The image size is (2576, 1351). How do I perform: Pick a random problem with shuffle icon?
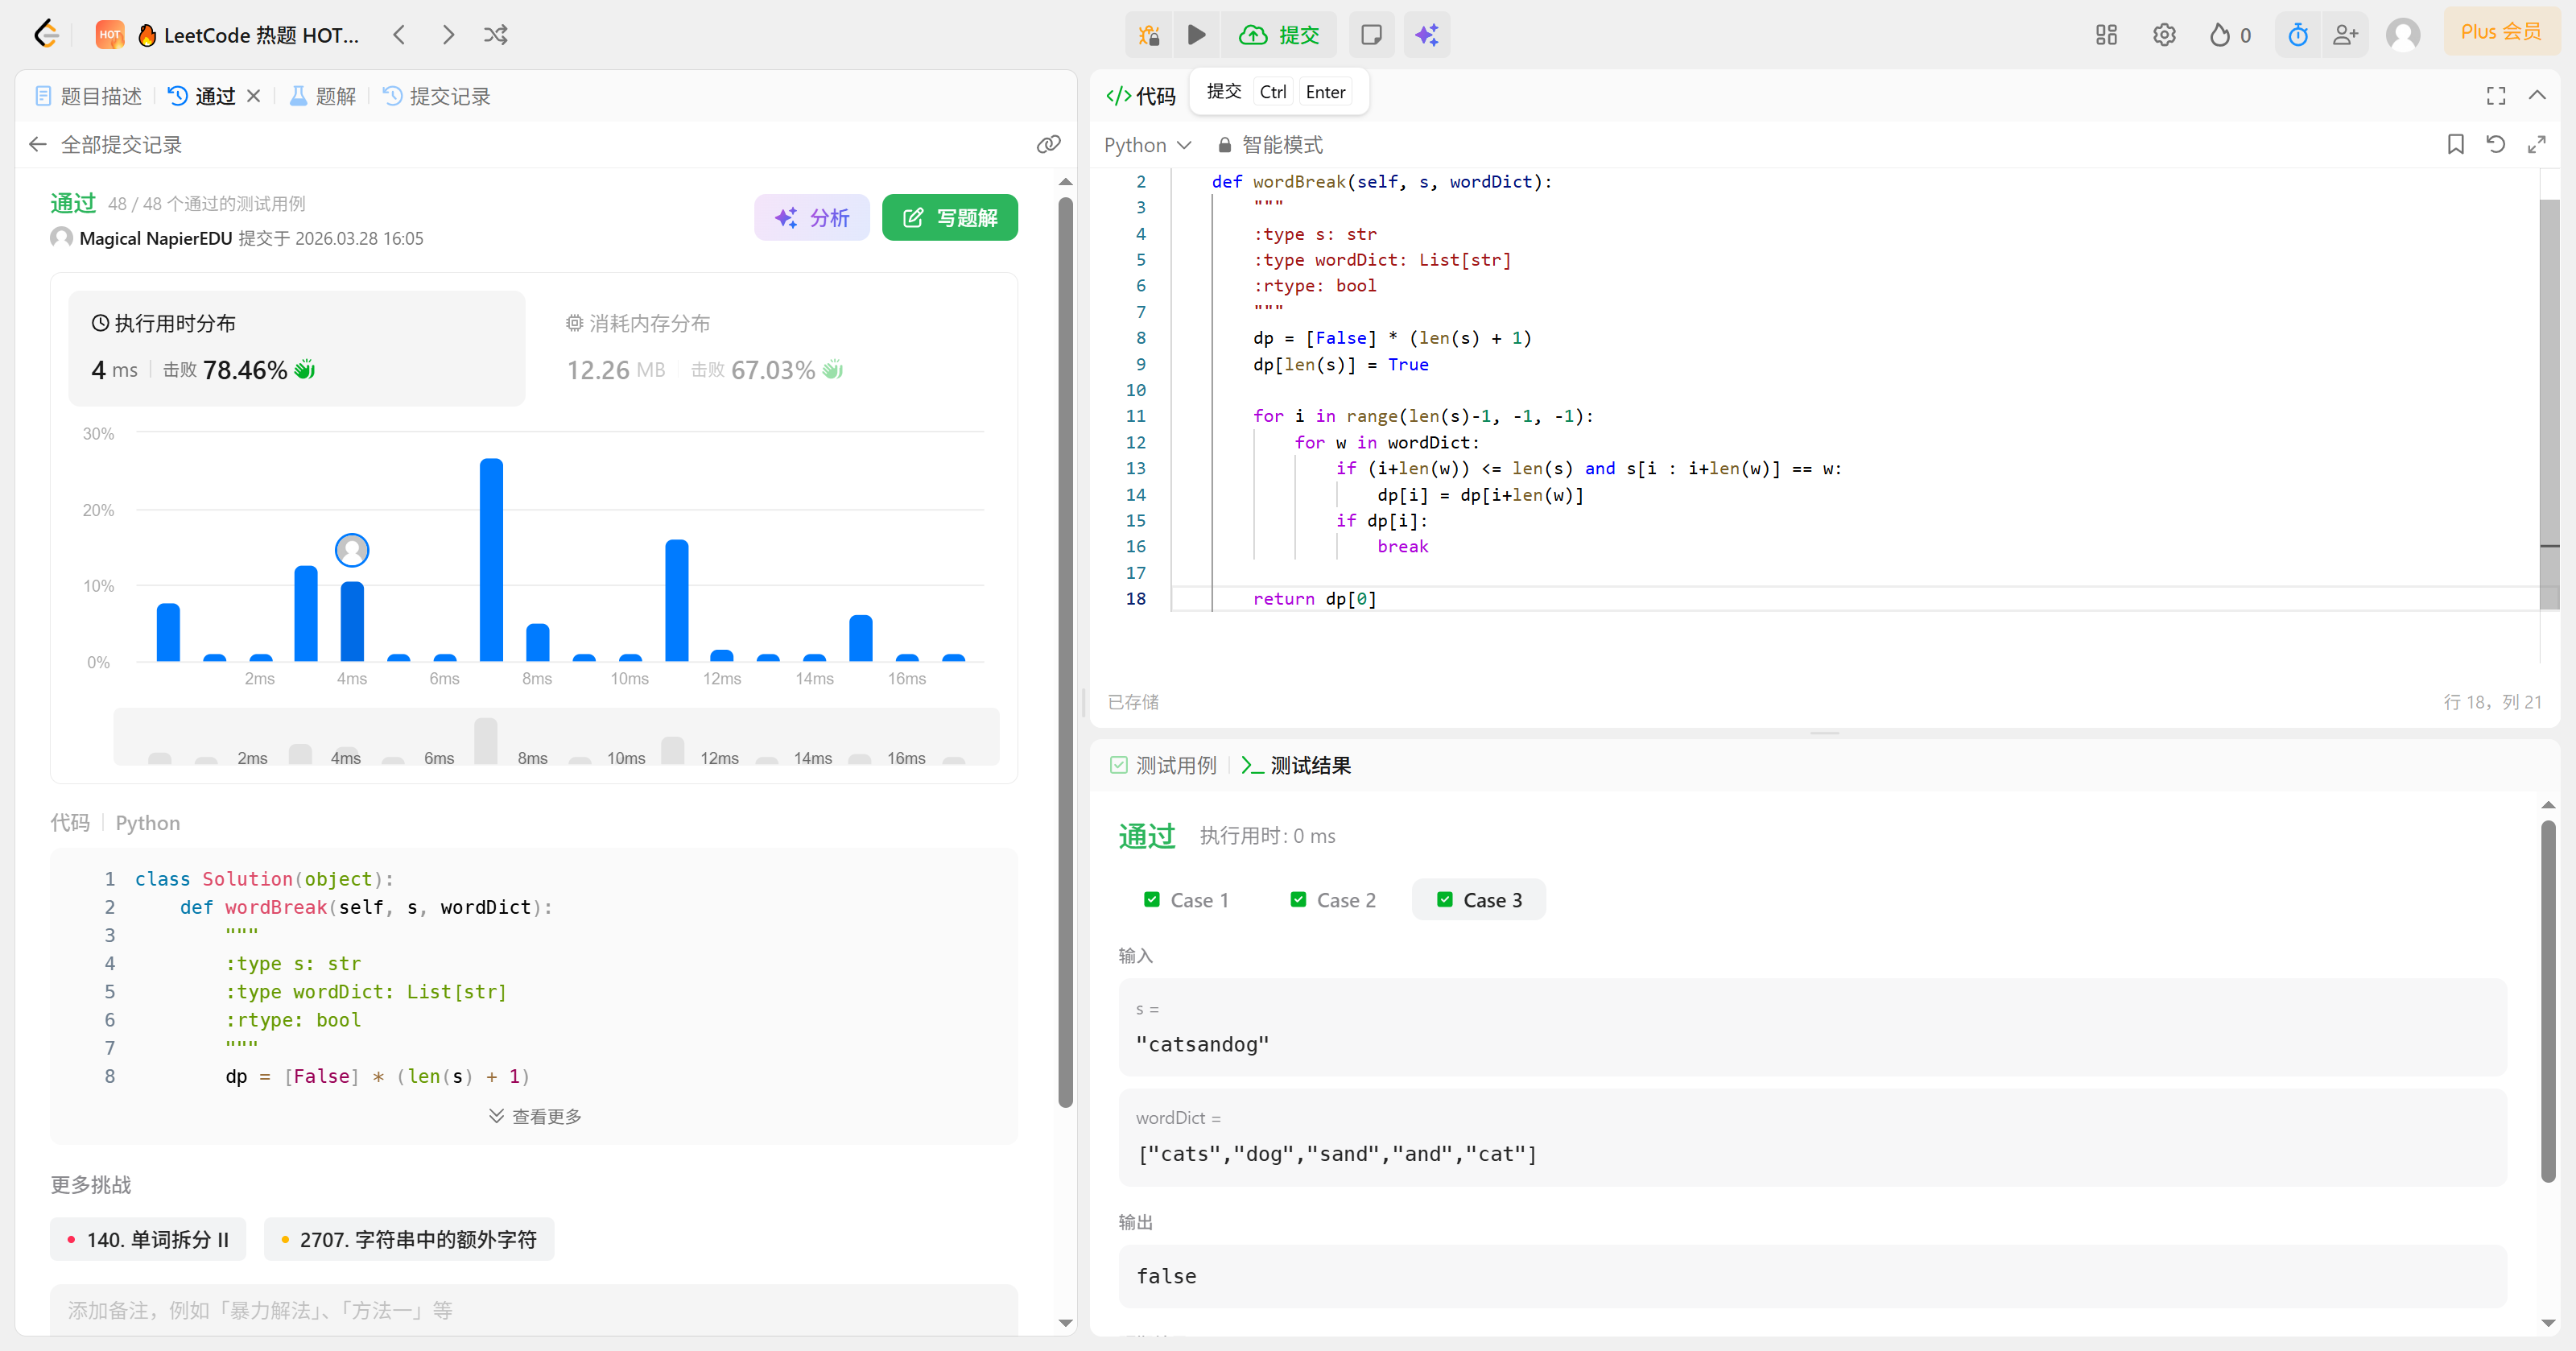pos(496,35)
